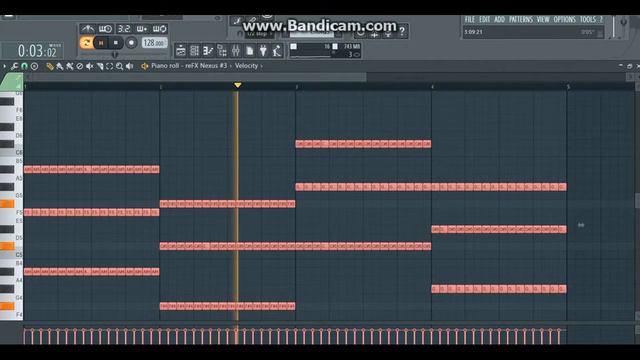Click the piano roll vertical scrollbar

coord(637,201)
